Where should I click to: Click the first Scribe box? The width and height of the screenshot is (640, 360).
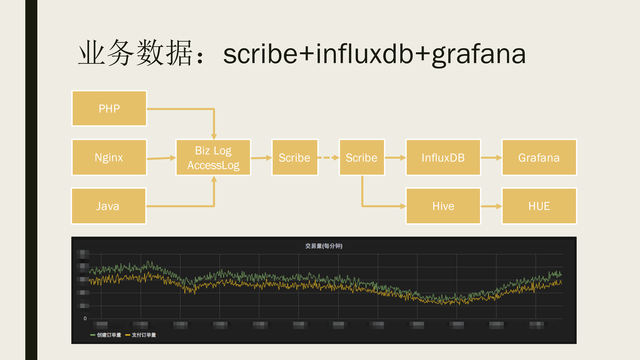coord(295,158)
